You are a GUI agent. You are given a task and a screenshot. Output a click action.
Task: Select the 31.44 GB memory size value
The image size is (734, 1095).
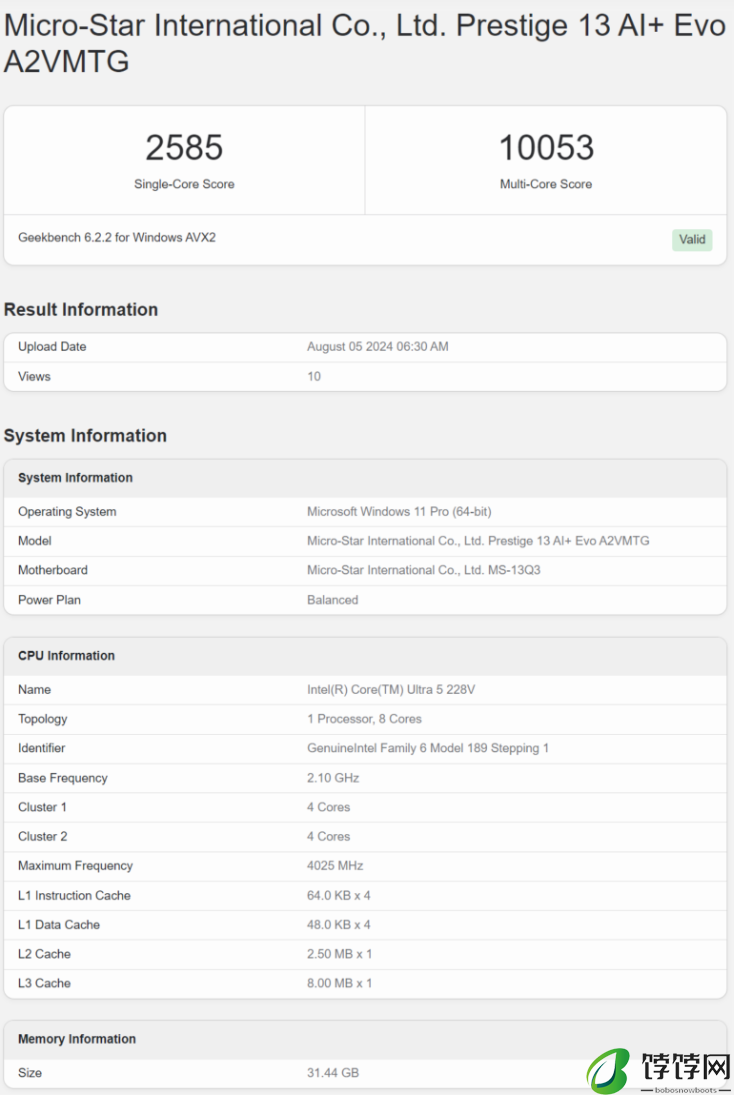click(x=333, y=1073)
